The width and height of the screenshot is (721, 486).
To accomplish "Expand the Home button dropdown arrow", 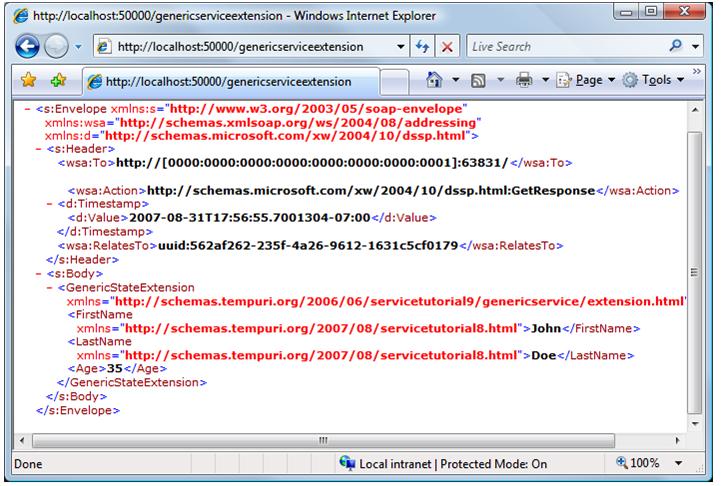I will [455, 80].
